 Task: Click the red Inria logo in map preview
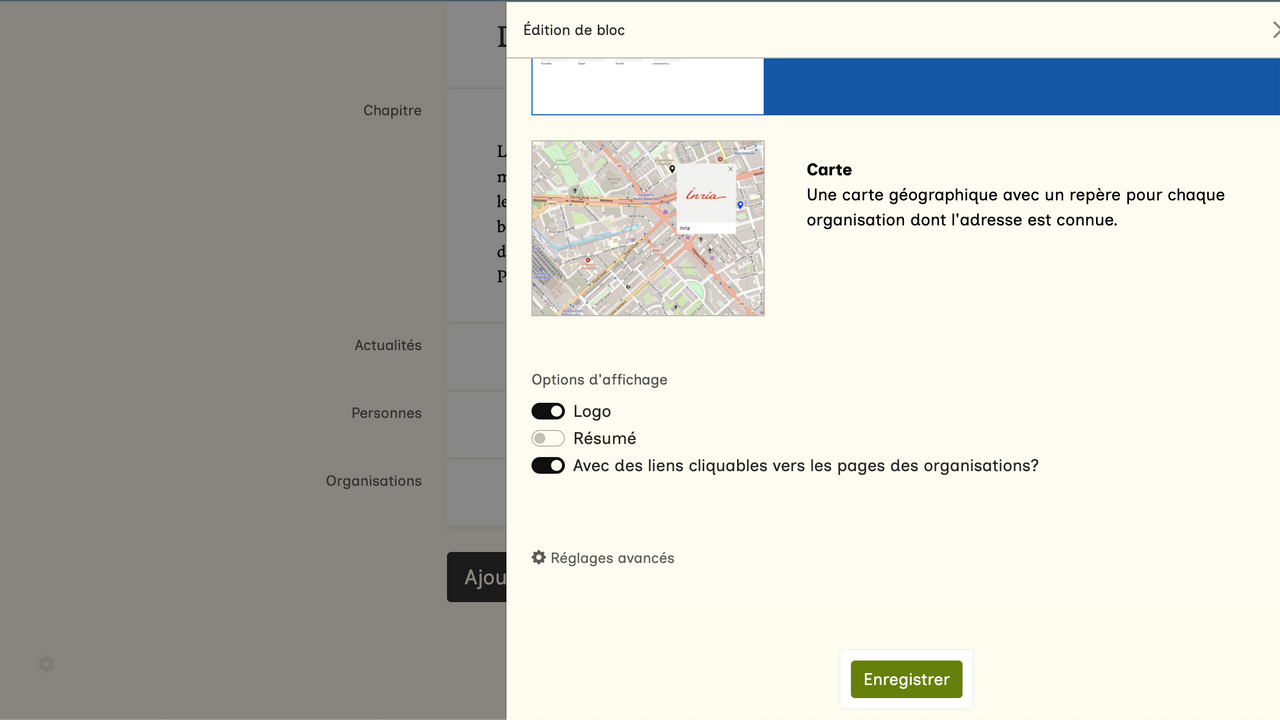point(706,195)
